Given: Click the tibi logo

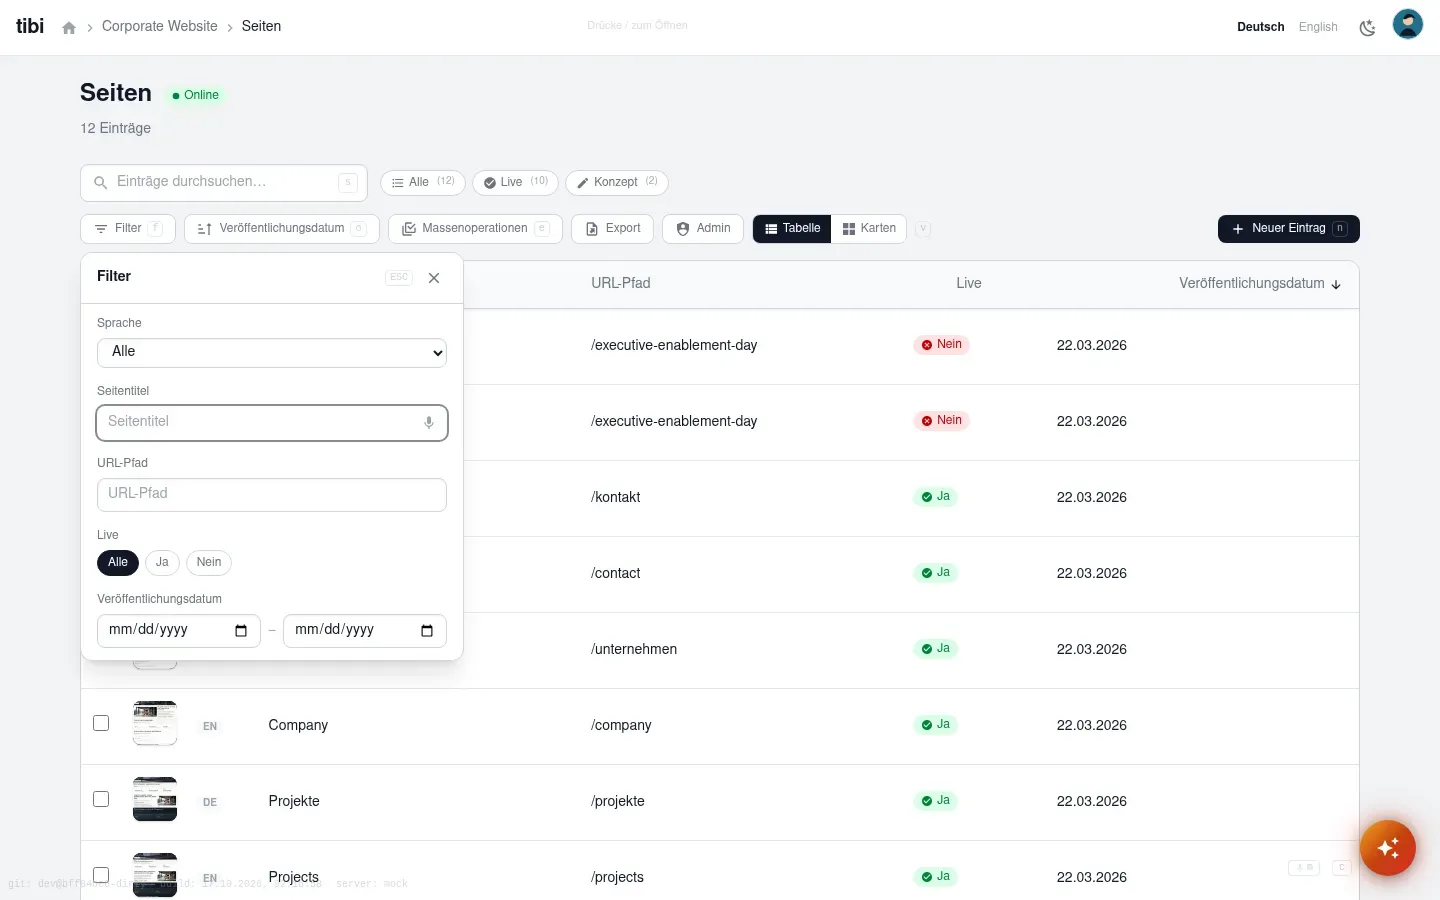Looking at the screenshot, I should [x=30, y=26].
